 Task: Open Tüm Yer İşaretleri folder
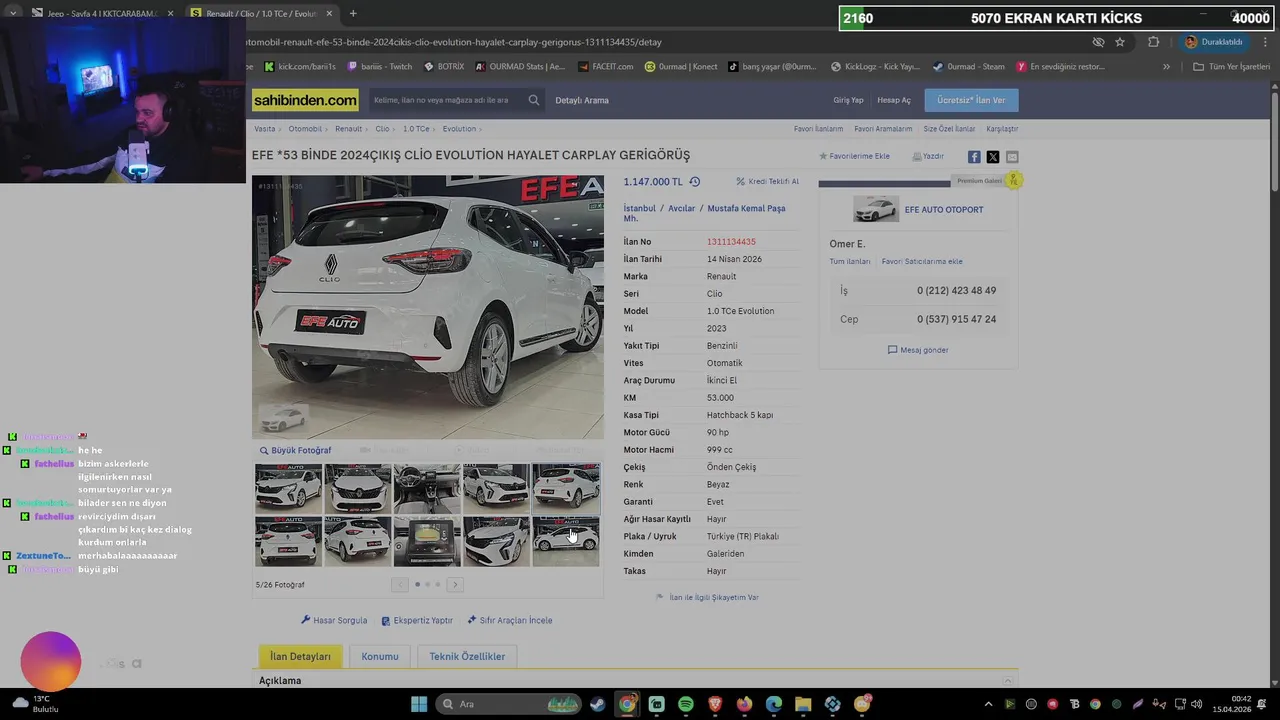click(1231, 67)
